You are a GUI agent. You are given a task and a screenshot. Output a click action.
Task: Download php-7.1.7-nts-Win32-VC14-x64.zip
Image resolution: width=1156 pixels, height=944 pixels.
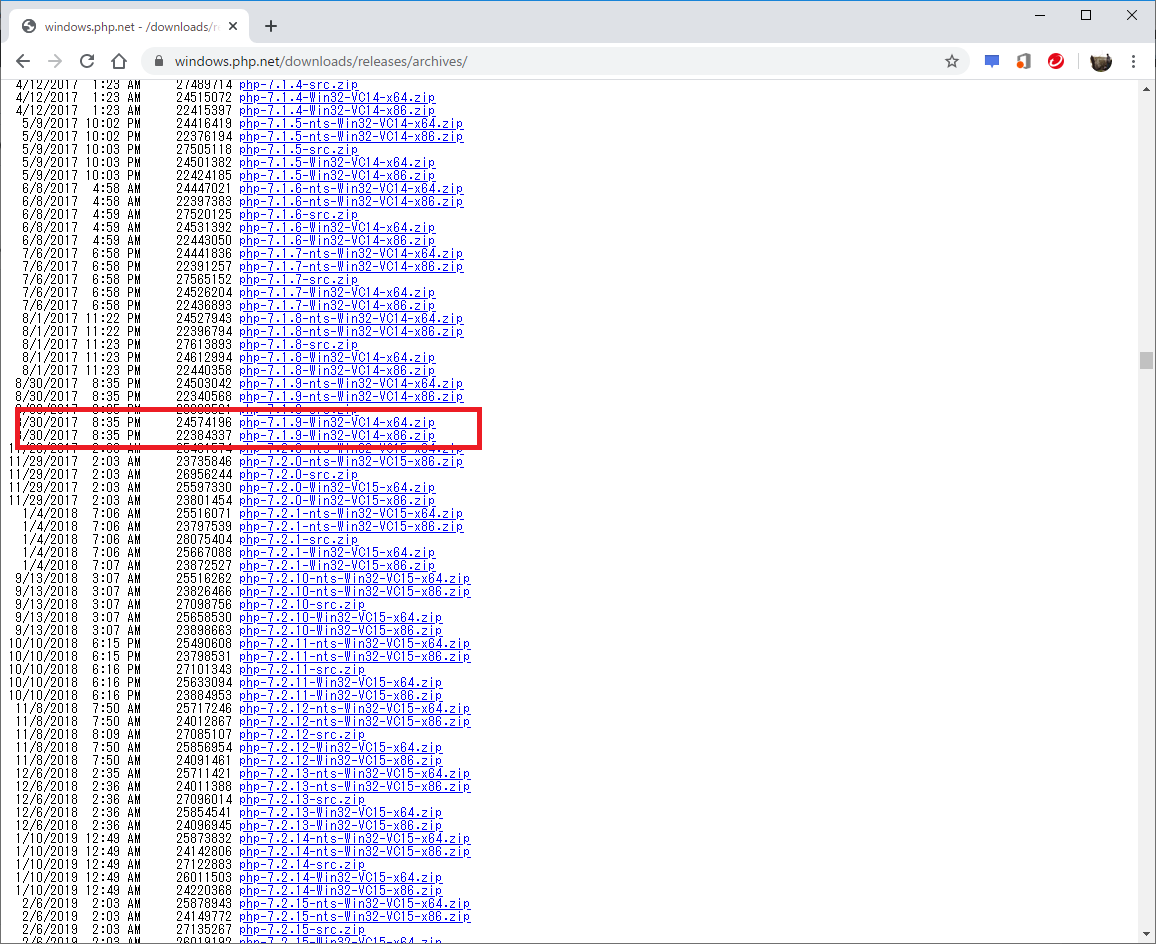coord(351,254)
